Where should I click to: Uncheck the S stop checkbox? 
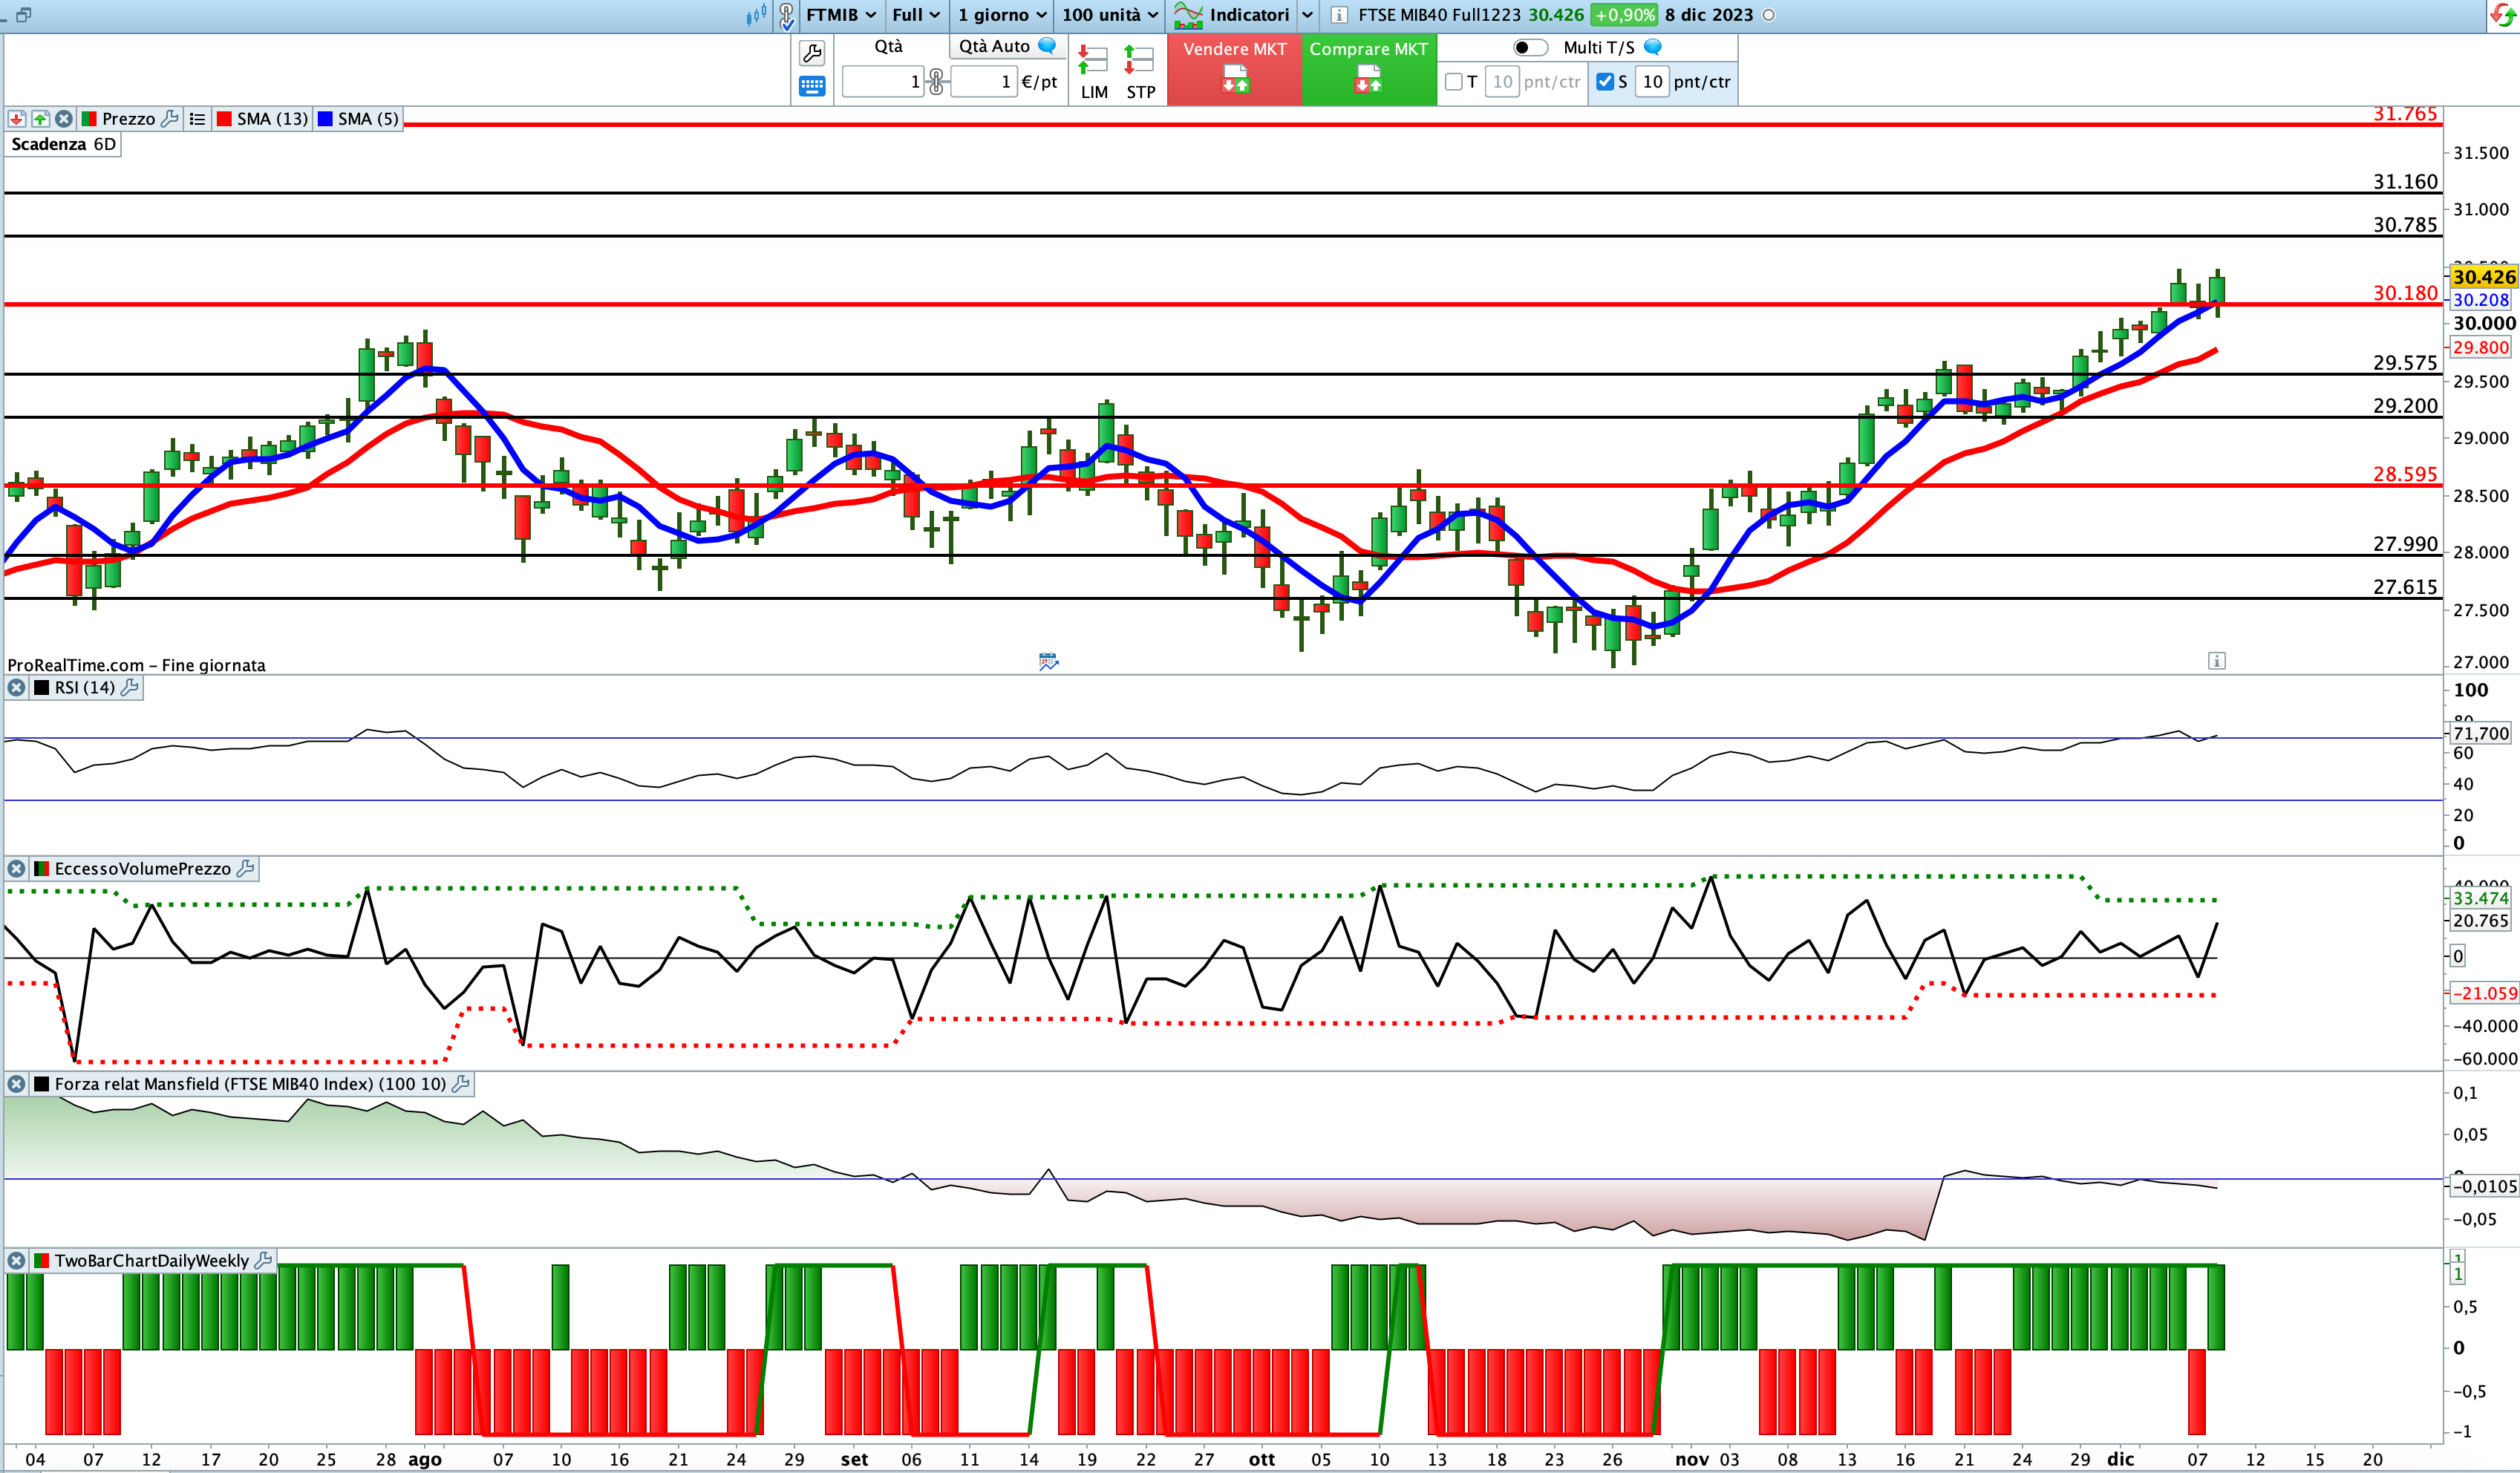click(1605, 82)
